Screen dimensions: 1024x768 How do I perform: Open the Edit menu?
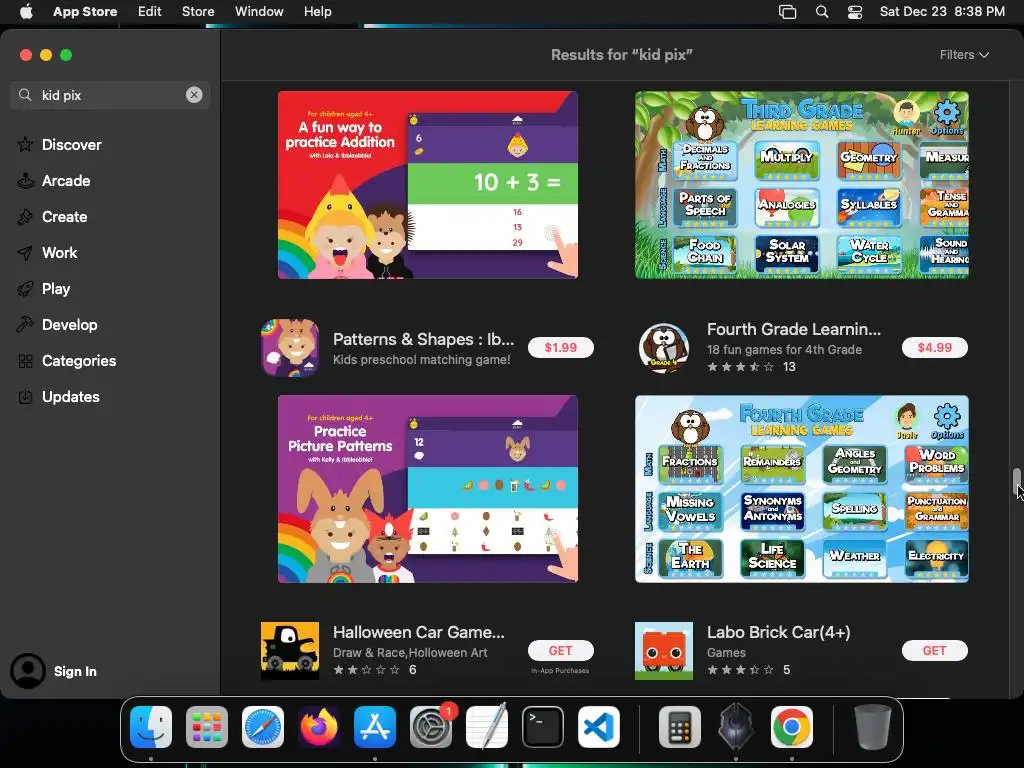pos(150,12)
